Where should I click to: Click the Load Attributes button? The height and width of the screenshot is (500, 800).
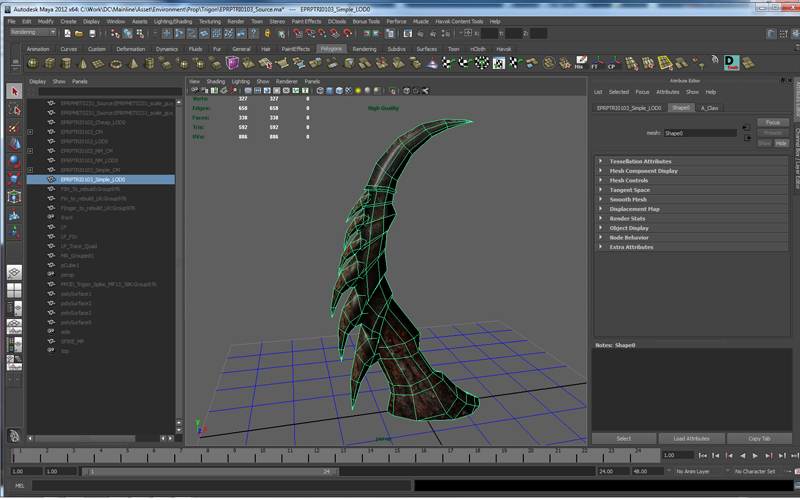coord(691,439)
